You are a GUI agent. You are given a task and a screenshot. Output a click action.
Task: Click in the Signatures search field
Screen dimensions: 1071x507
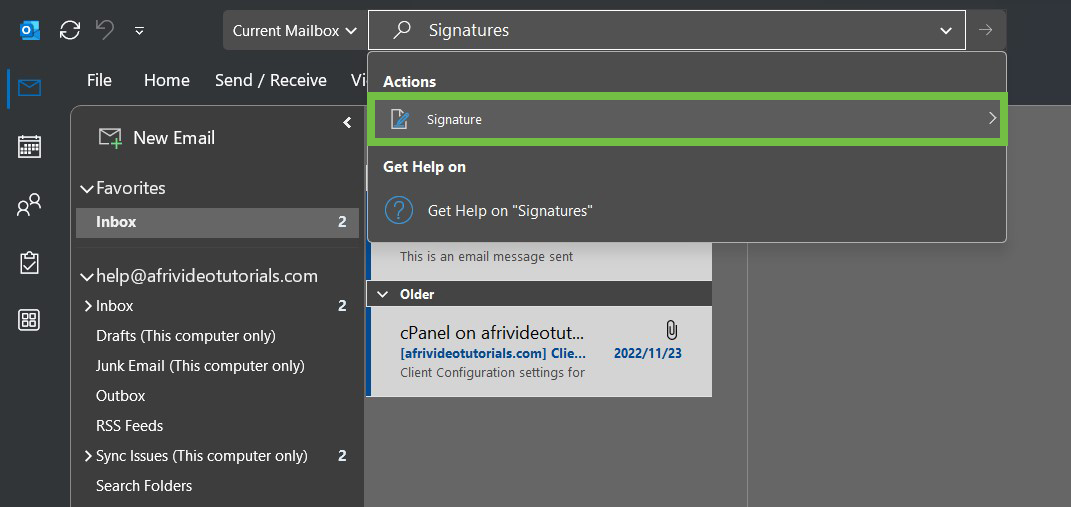(660, 31)
